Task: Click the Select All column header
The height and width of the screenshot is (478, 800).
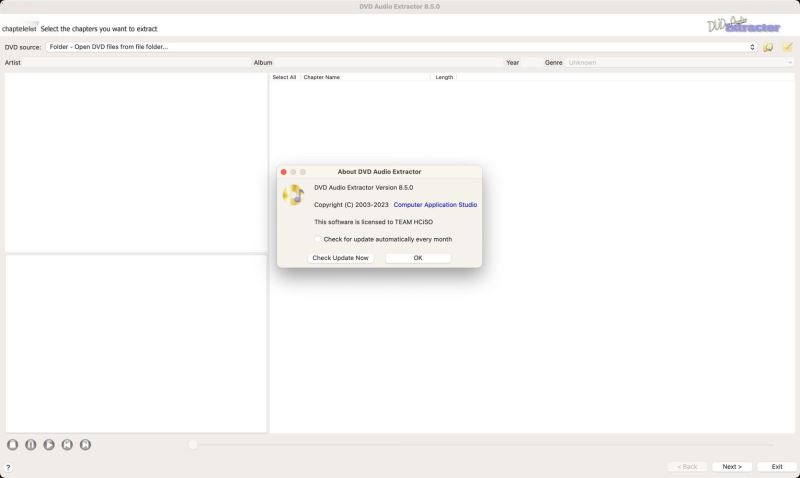Action: click(284, 77)
